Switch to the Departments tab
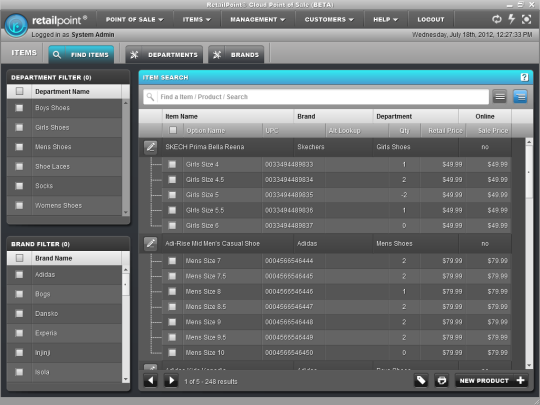The height and width of the screenshot is (405, 540). (164, 54)
